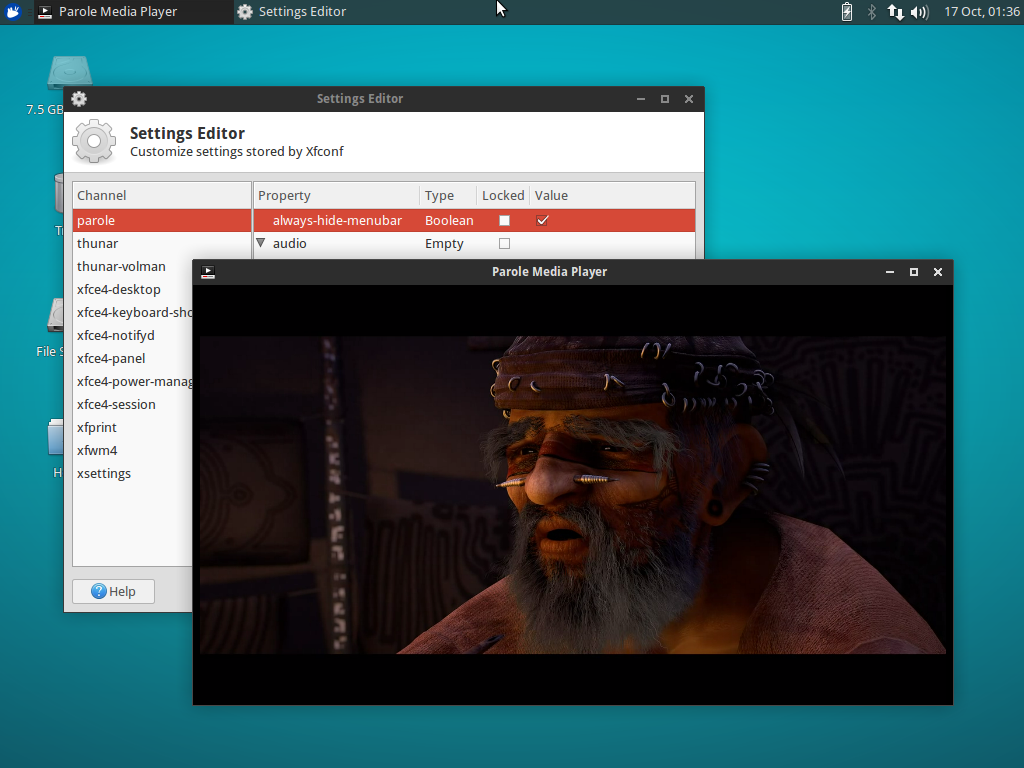Open the volume control icon

pyautogui.click(x=918, y=12)
